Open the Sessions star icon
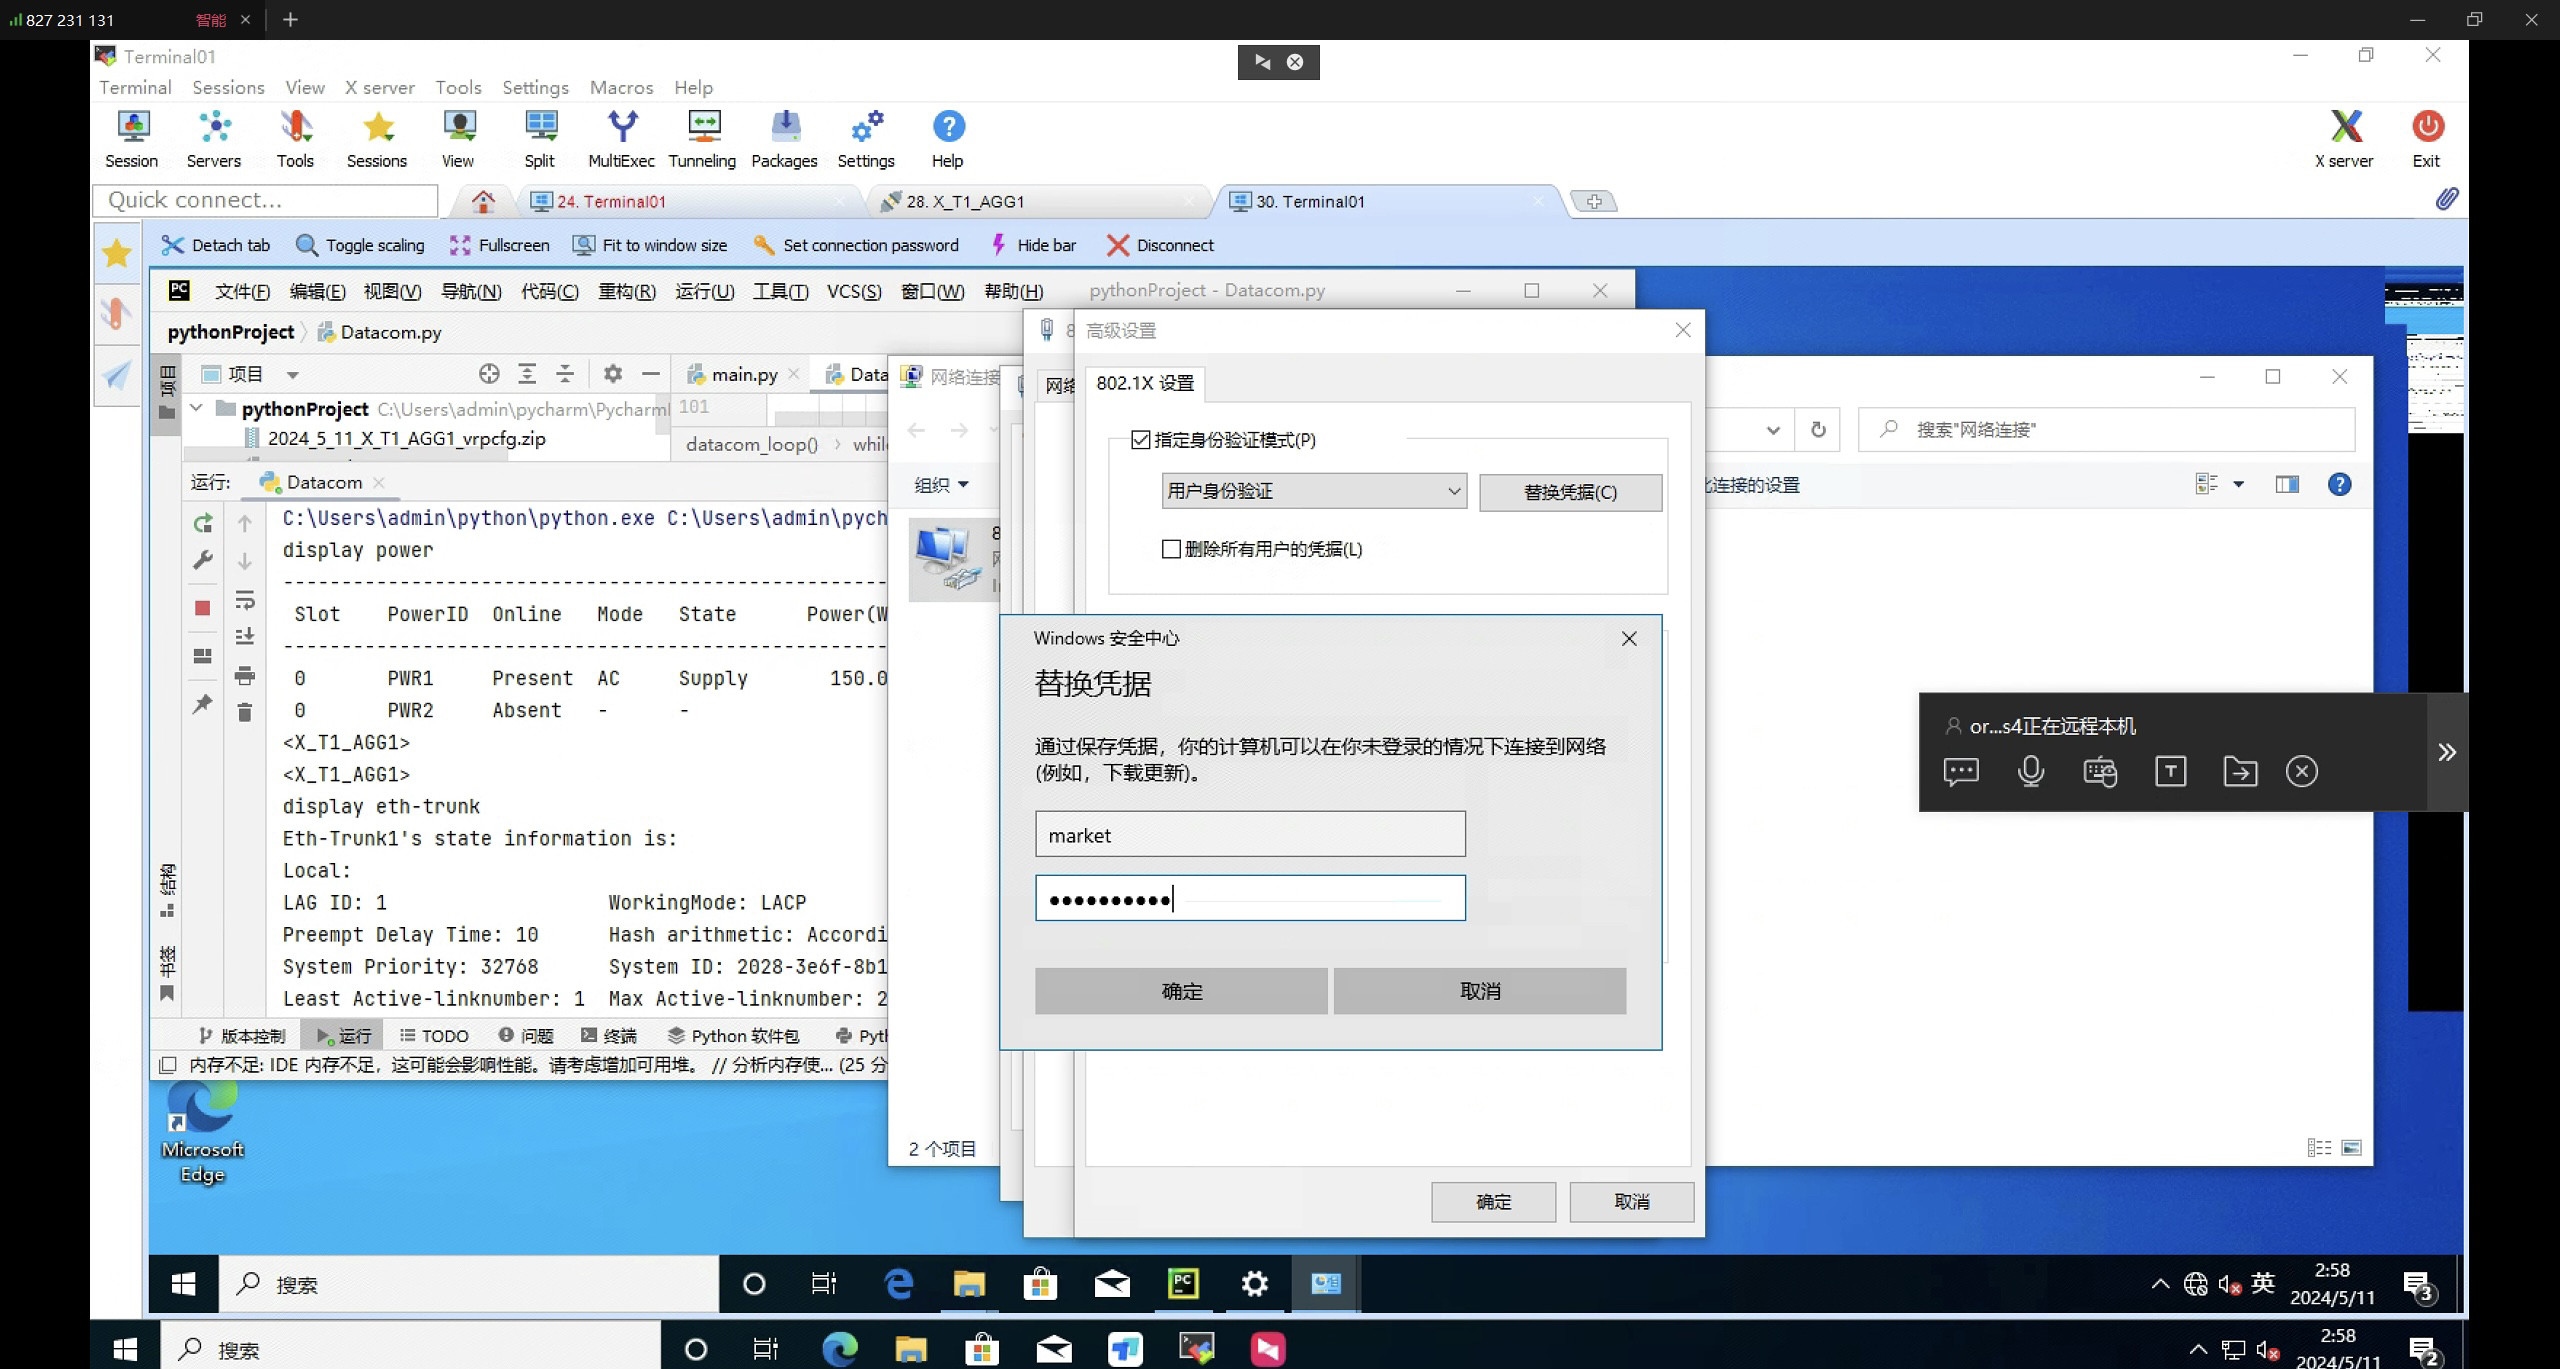Viewport: 2560px width, 1369px height. pyautogui.click(x=377, y=139)
